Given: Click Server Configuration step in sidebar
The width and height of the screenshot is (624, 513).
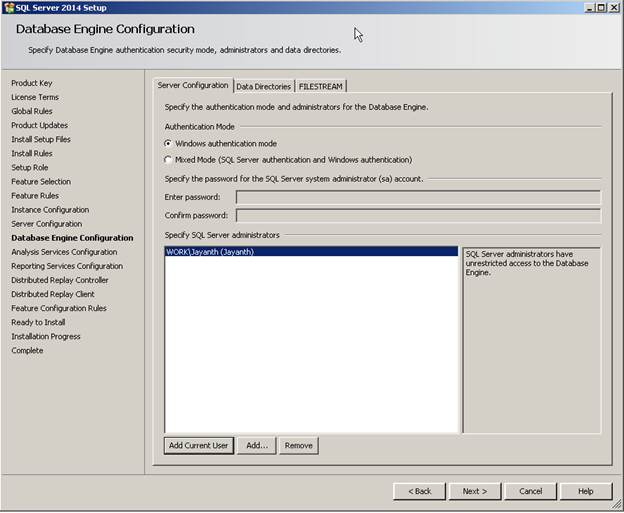Looking at the screenshot, I should coord(47,224).
